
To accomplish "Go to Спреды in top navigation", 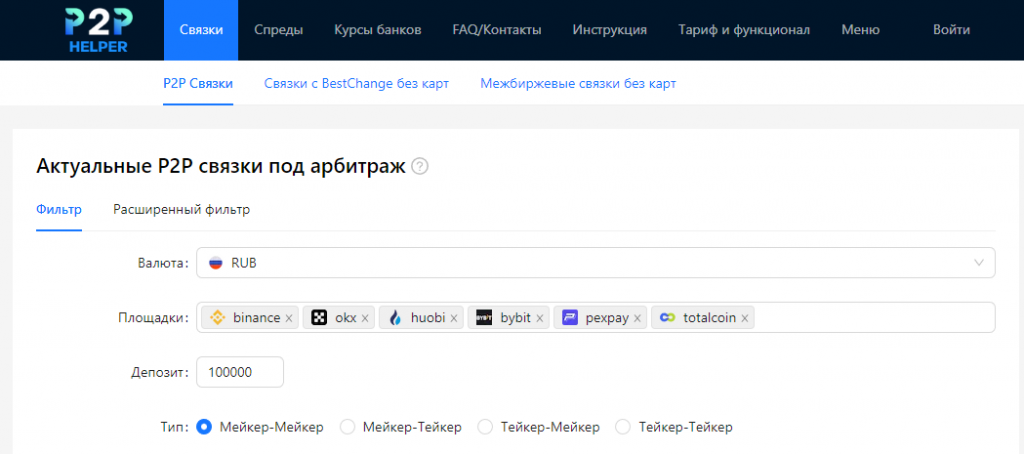I will pos(279,30).
